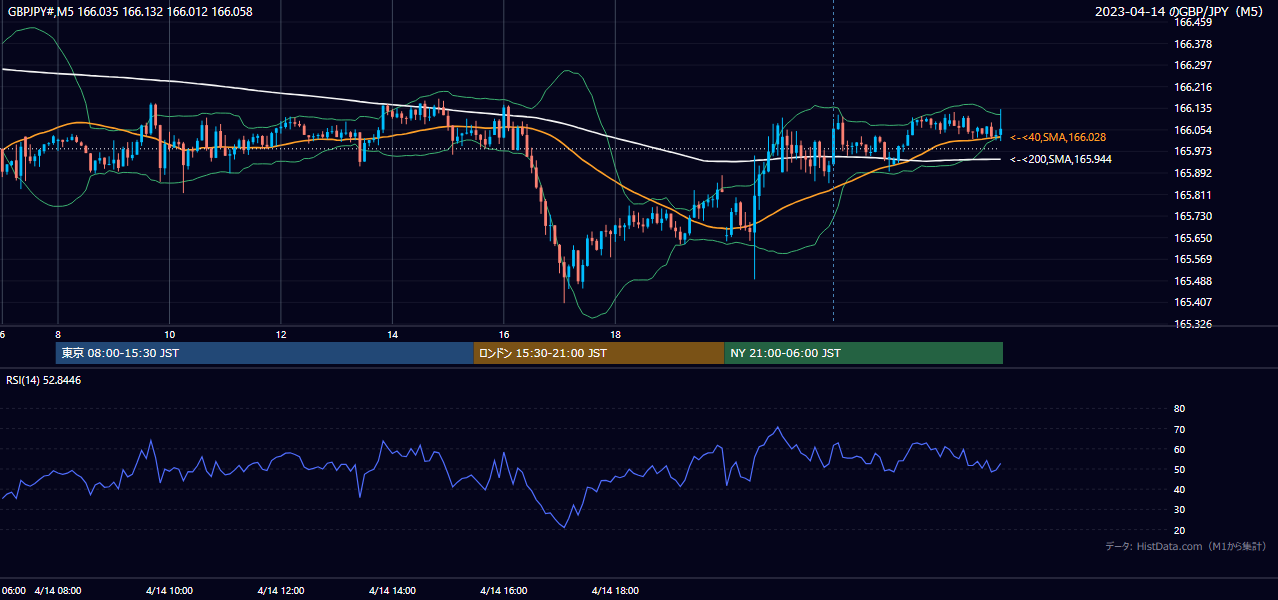Click price axis value 166.297
This screenshot has height=600, width=1278.
click(x=1193, y=65)
